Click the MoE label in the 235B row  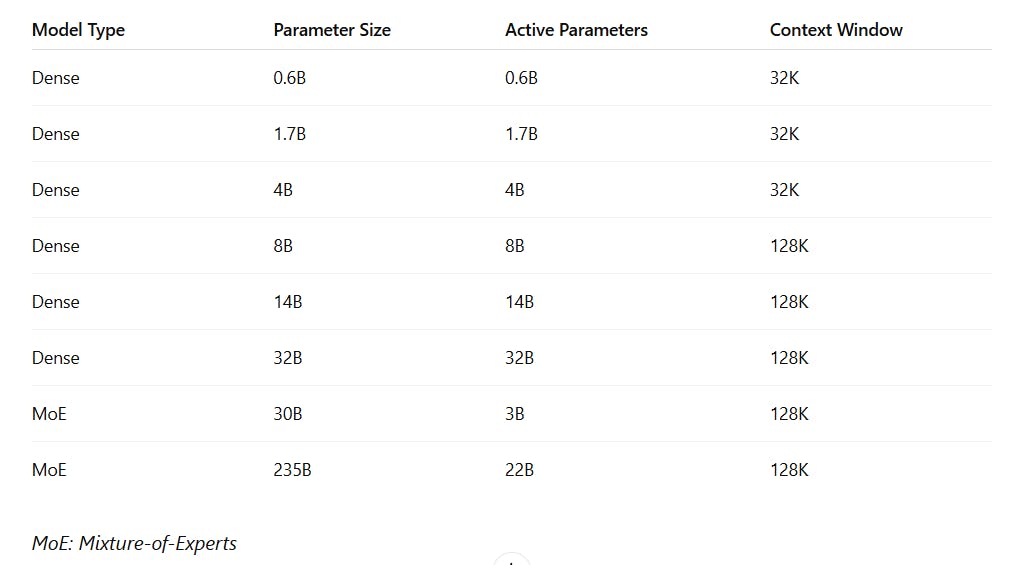(x=49, y=470)
